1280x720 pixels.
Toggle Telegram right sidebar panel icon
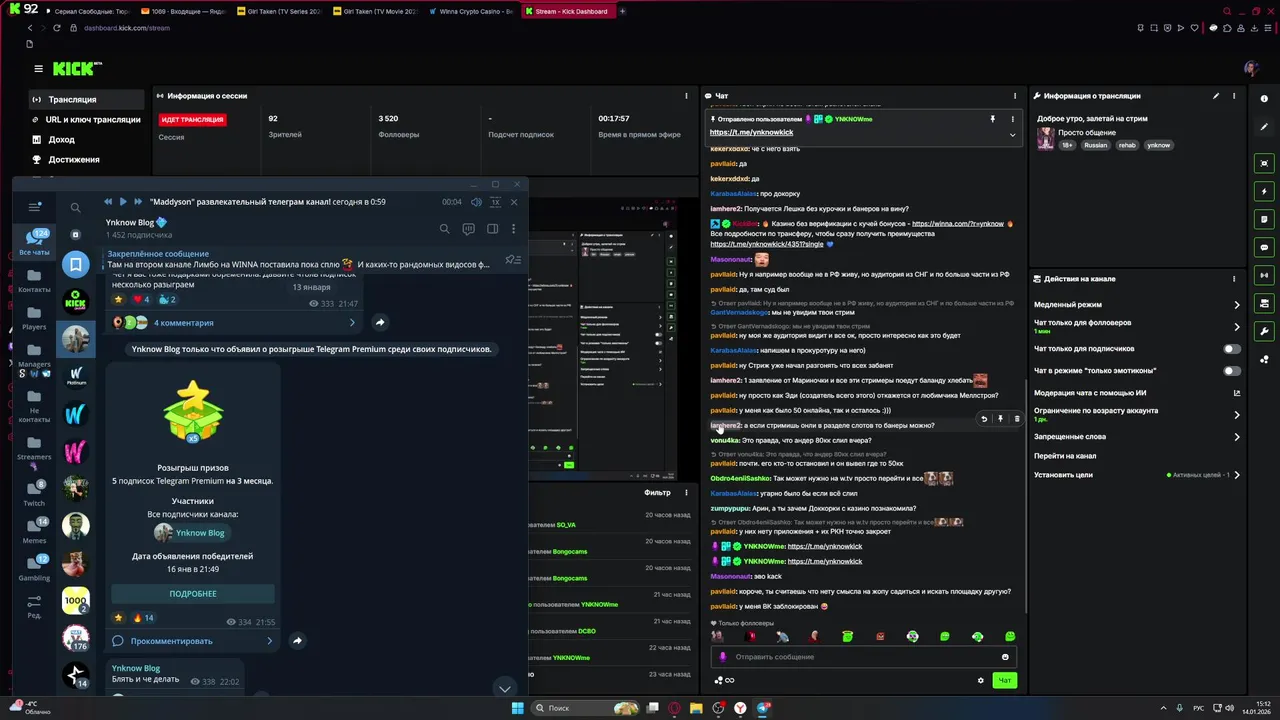(492, 229)
